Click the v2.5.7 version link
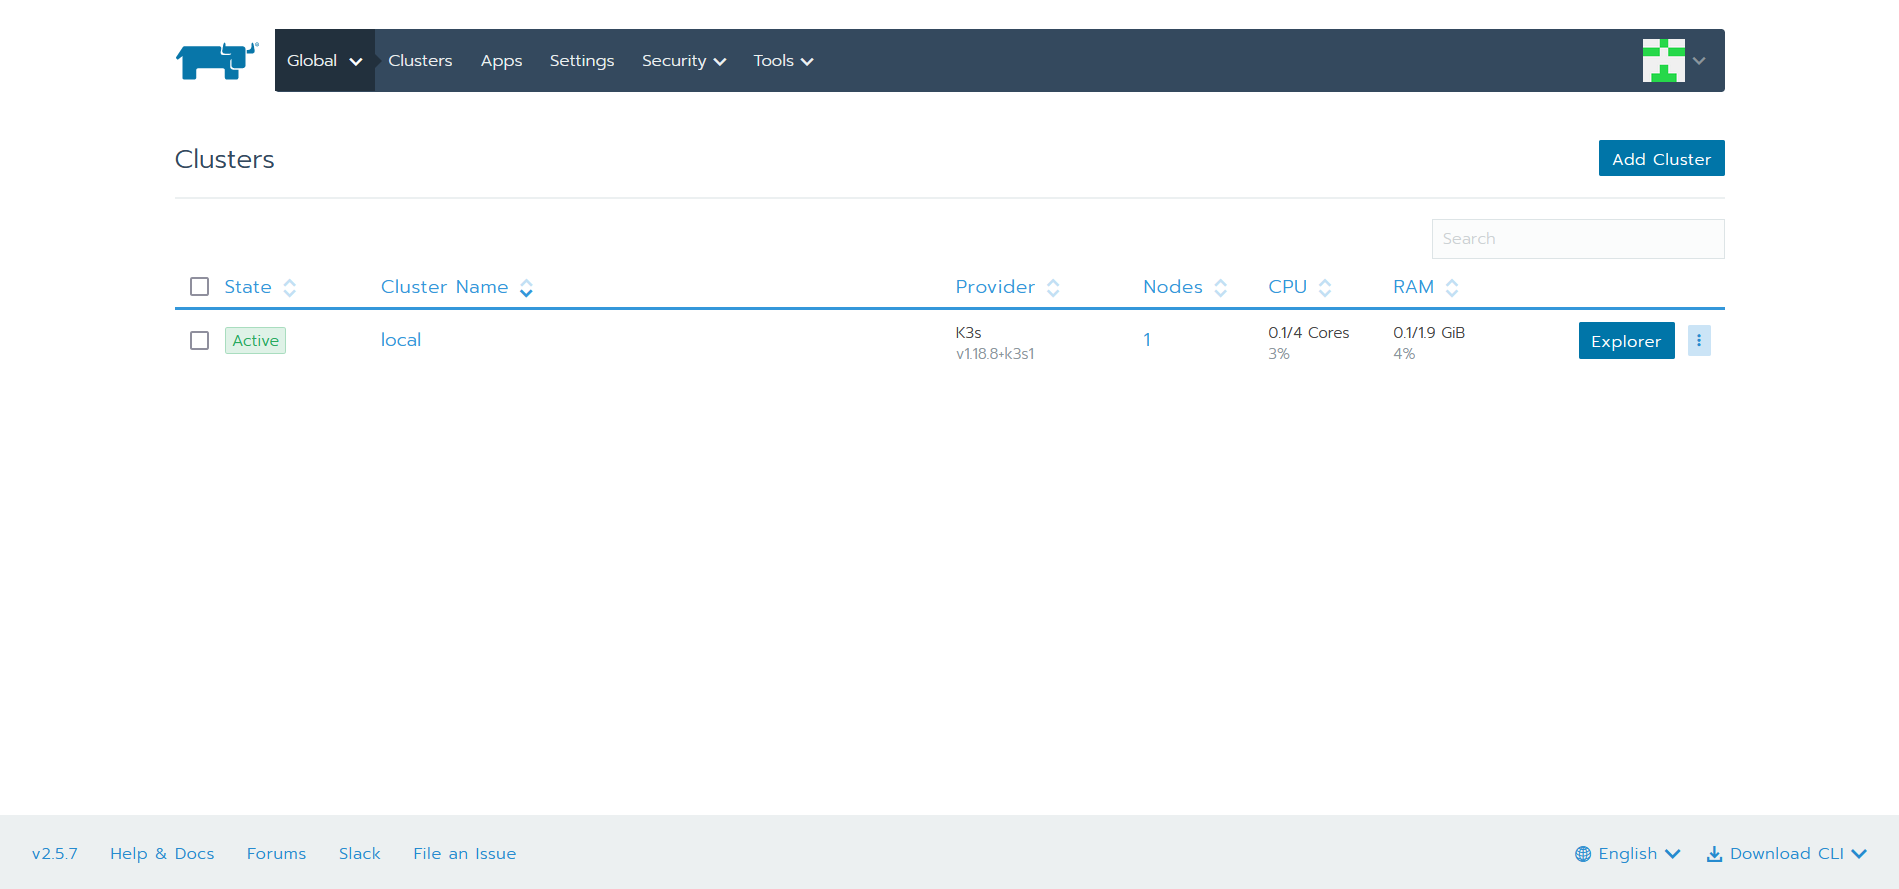The width and height of the screenshot is (1899, 889). [55, 854]
